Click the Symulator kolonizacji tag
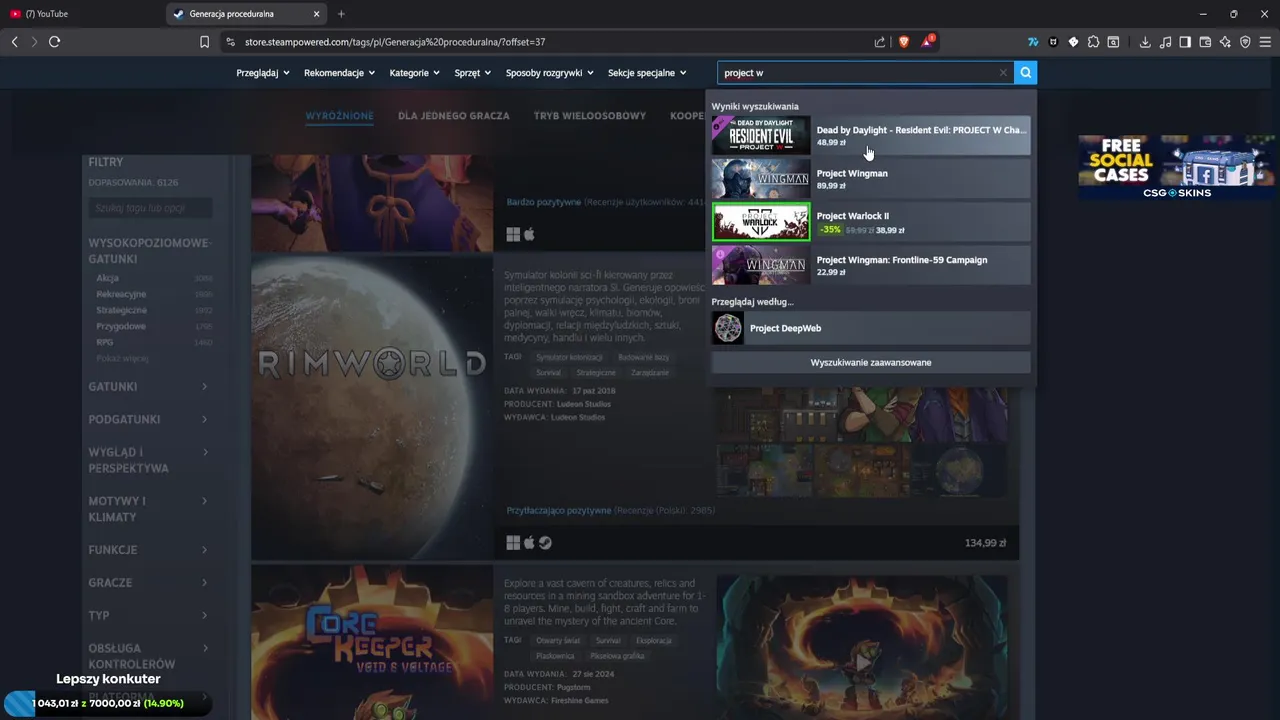 (x=568, y=357)
